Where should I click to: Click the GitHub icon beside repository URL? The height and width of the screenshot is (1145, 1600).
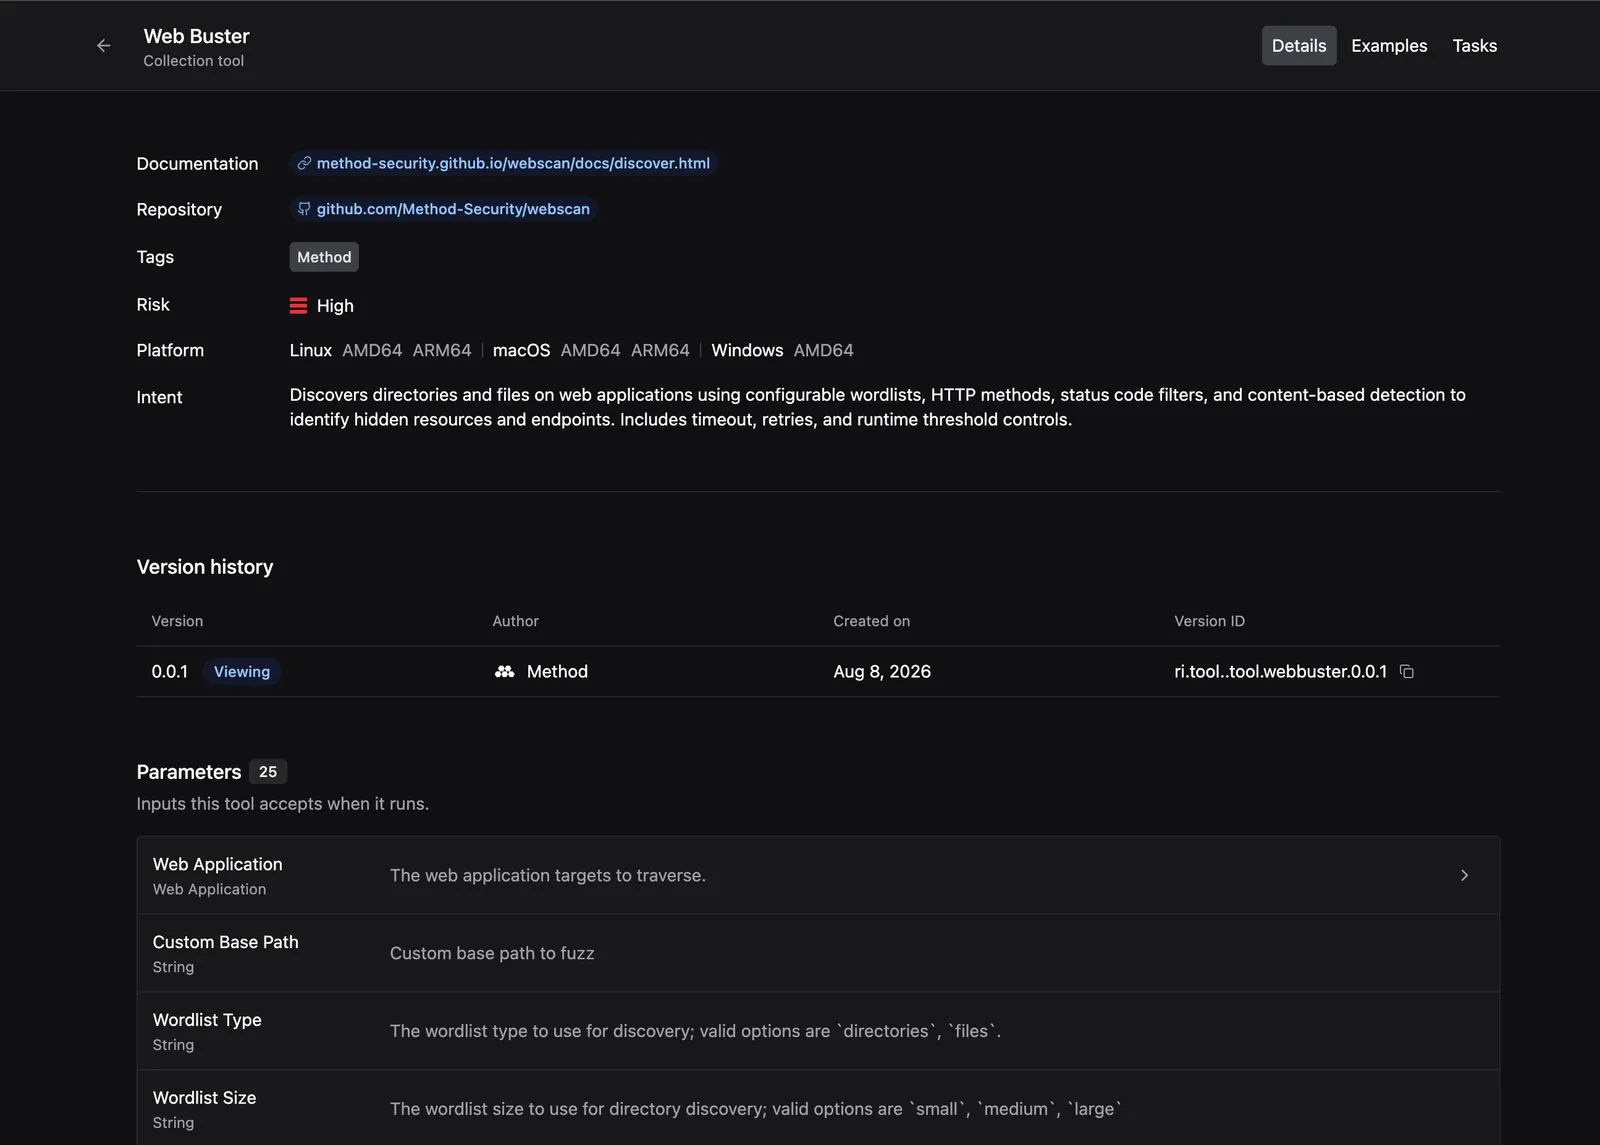click(x=304, y=209)
